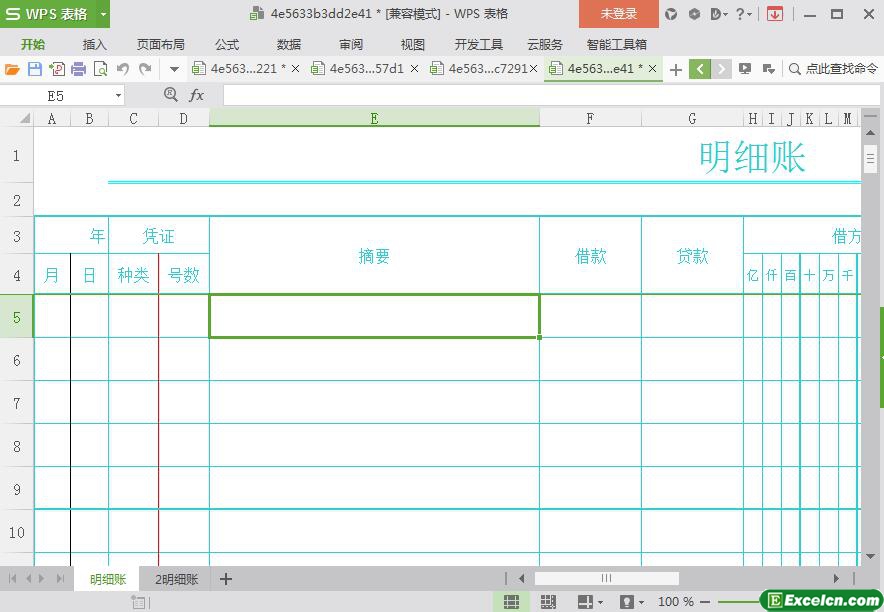Click the 未登录 login button
This screenshot has height=612, width=884.
pyautogui.click(x=618, y=14)
